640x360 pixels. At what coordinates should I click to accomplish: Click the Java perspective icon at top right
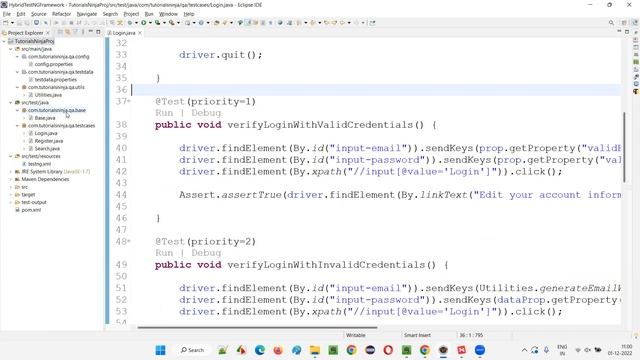(635, 23)
